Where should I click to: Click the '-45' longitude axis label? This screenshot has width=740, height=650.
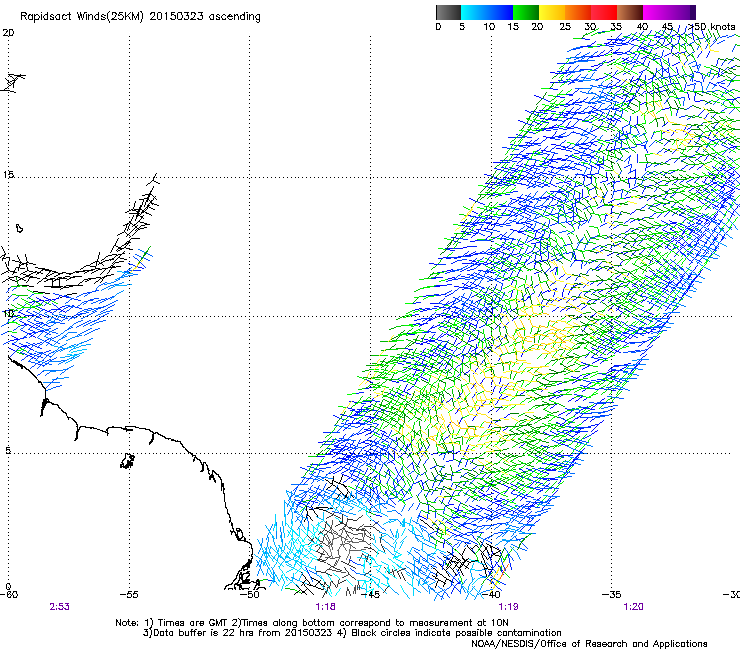[370, 594]
